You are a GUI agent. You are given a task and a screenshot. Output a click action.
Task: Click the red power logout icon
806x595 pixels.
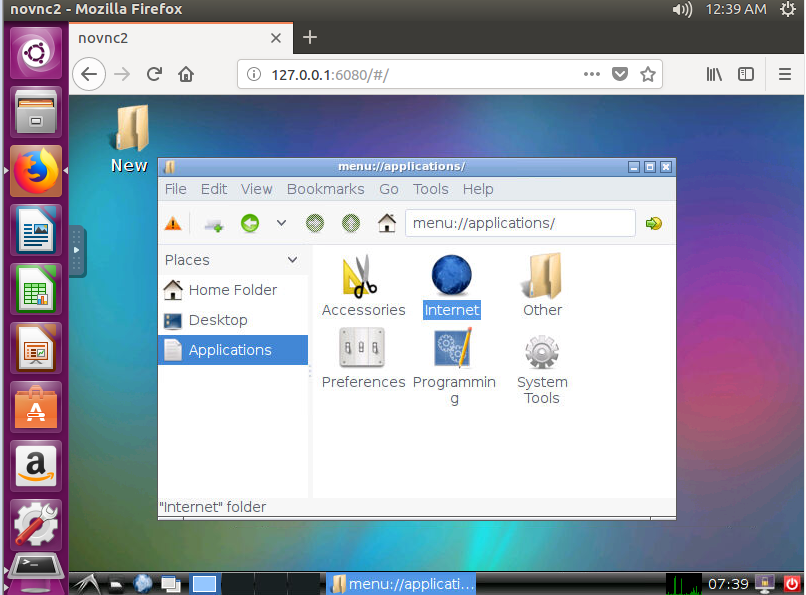click(x=792, y=584)
